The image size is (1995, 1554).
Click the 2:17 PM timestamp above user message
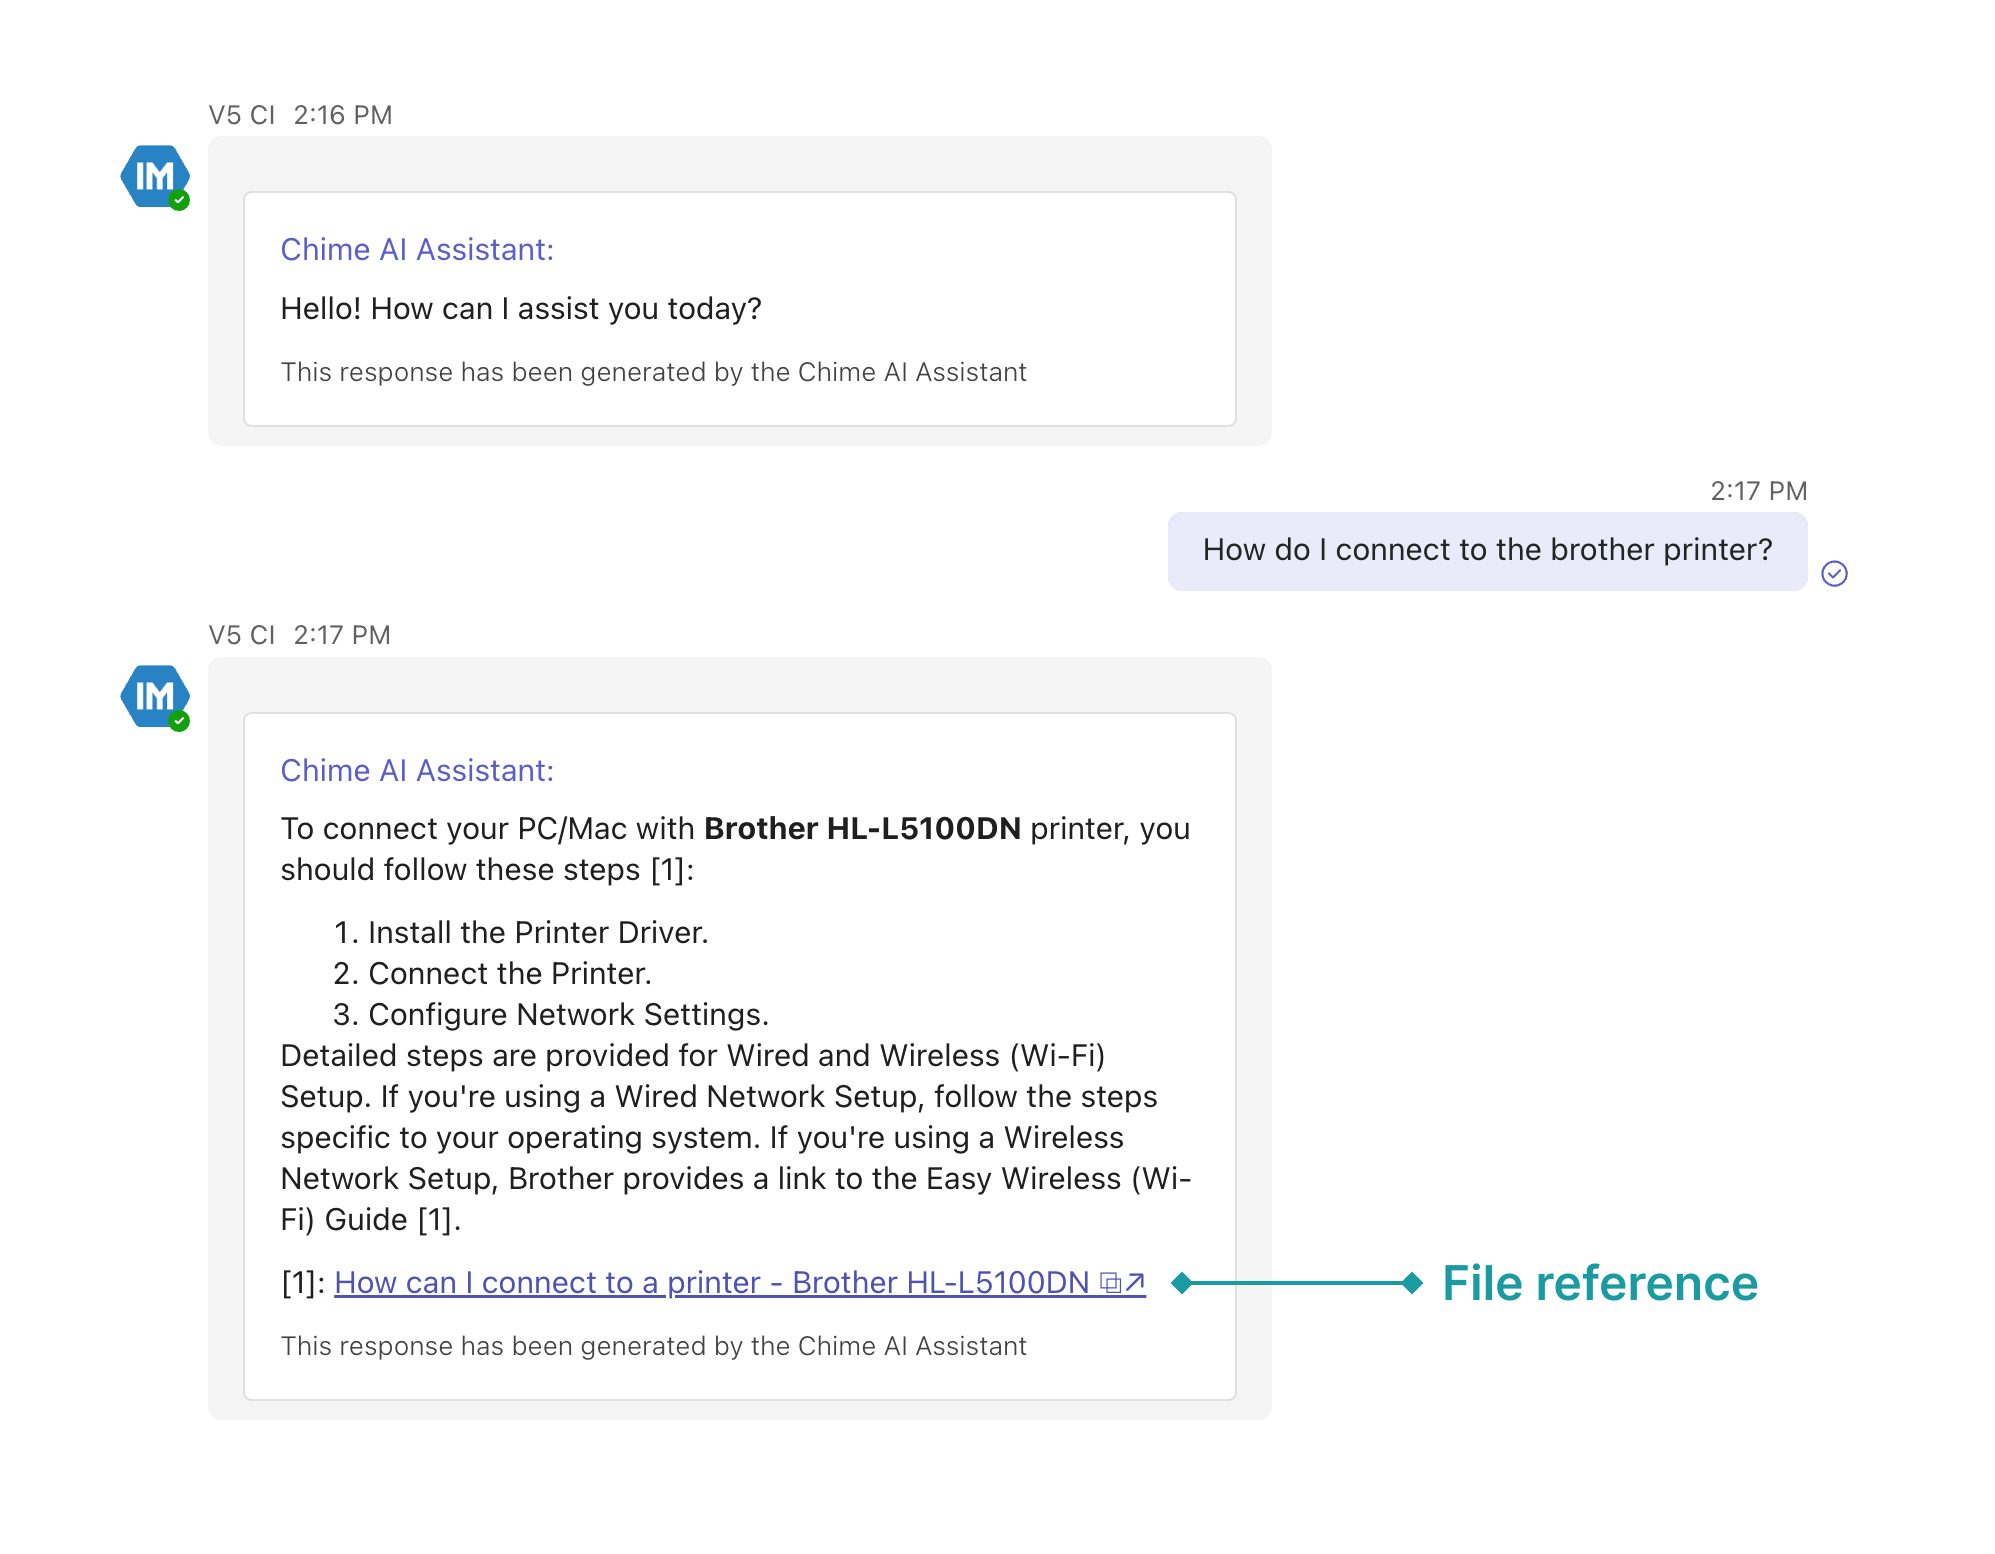(1758, 491)
